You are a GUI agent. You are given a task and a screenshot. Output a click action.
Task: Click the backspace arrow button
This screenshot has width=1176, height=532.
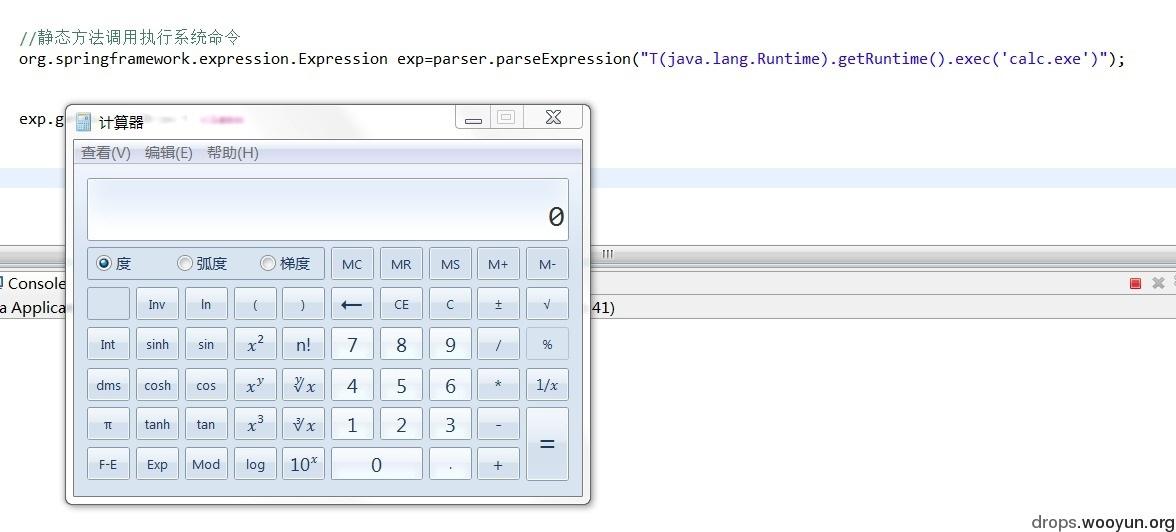click(352, 304)
